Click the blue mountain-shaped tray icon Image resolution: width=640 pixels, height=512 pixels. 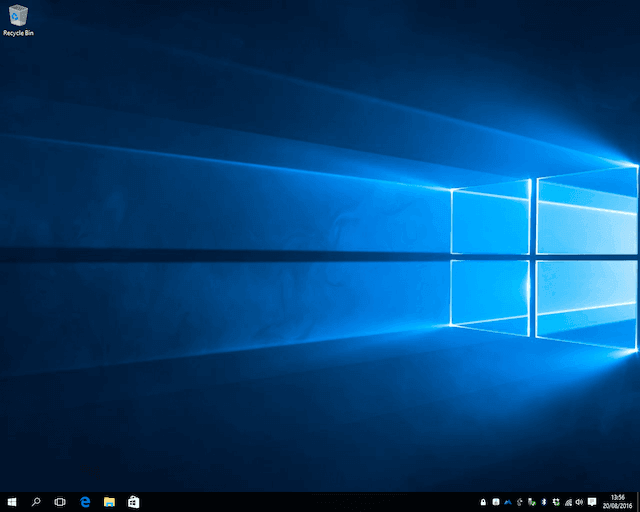click(x=508, y=502)
